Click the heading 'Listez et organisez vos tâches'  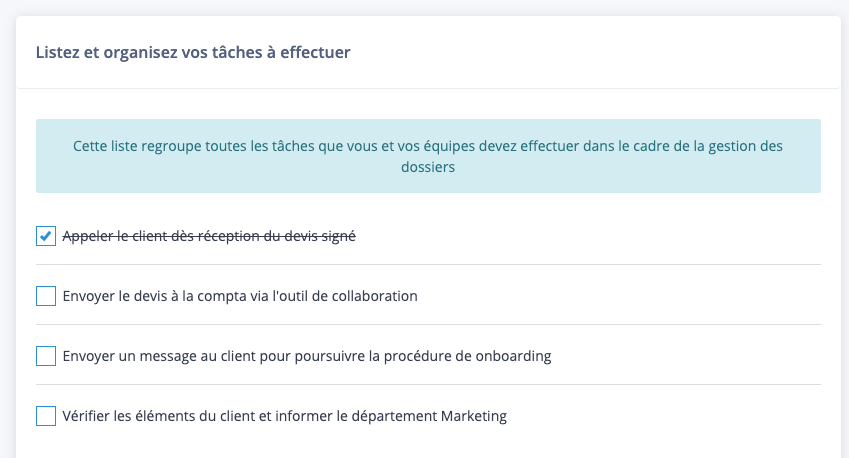[193, 52]
